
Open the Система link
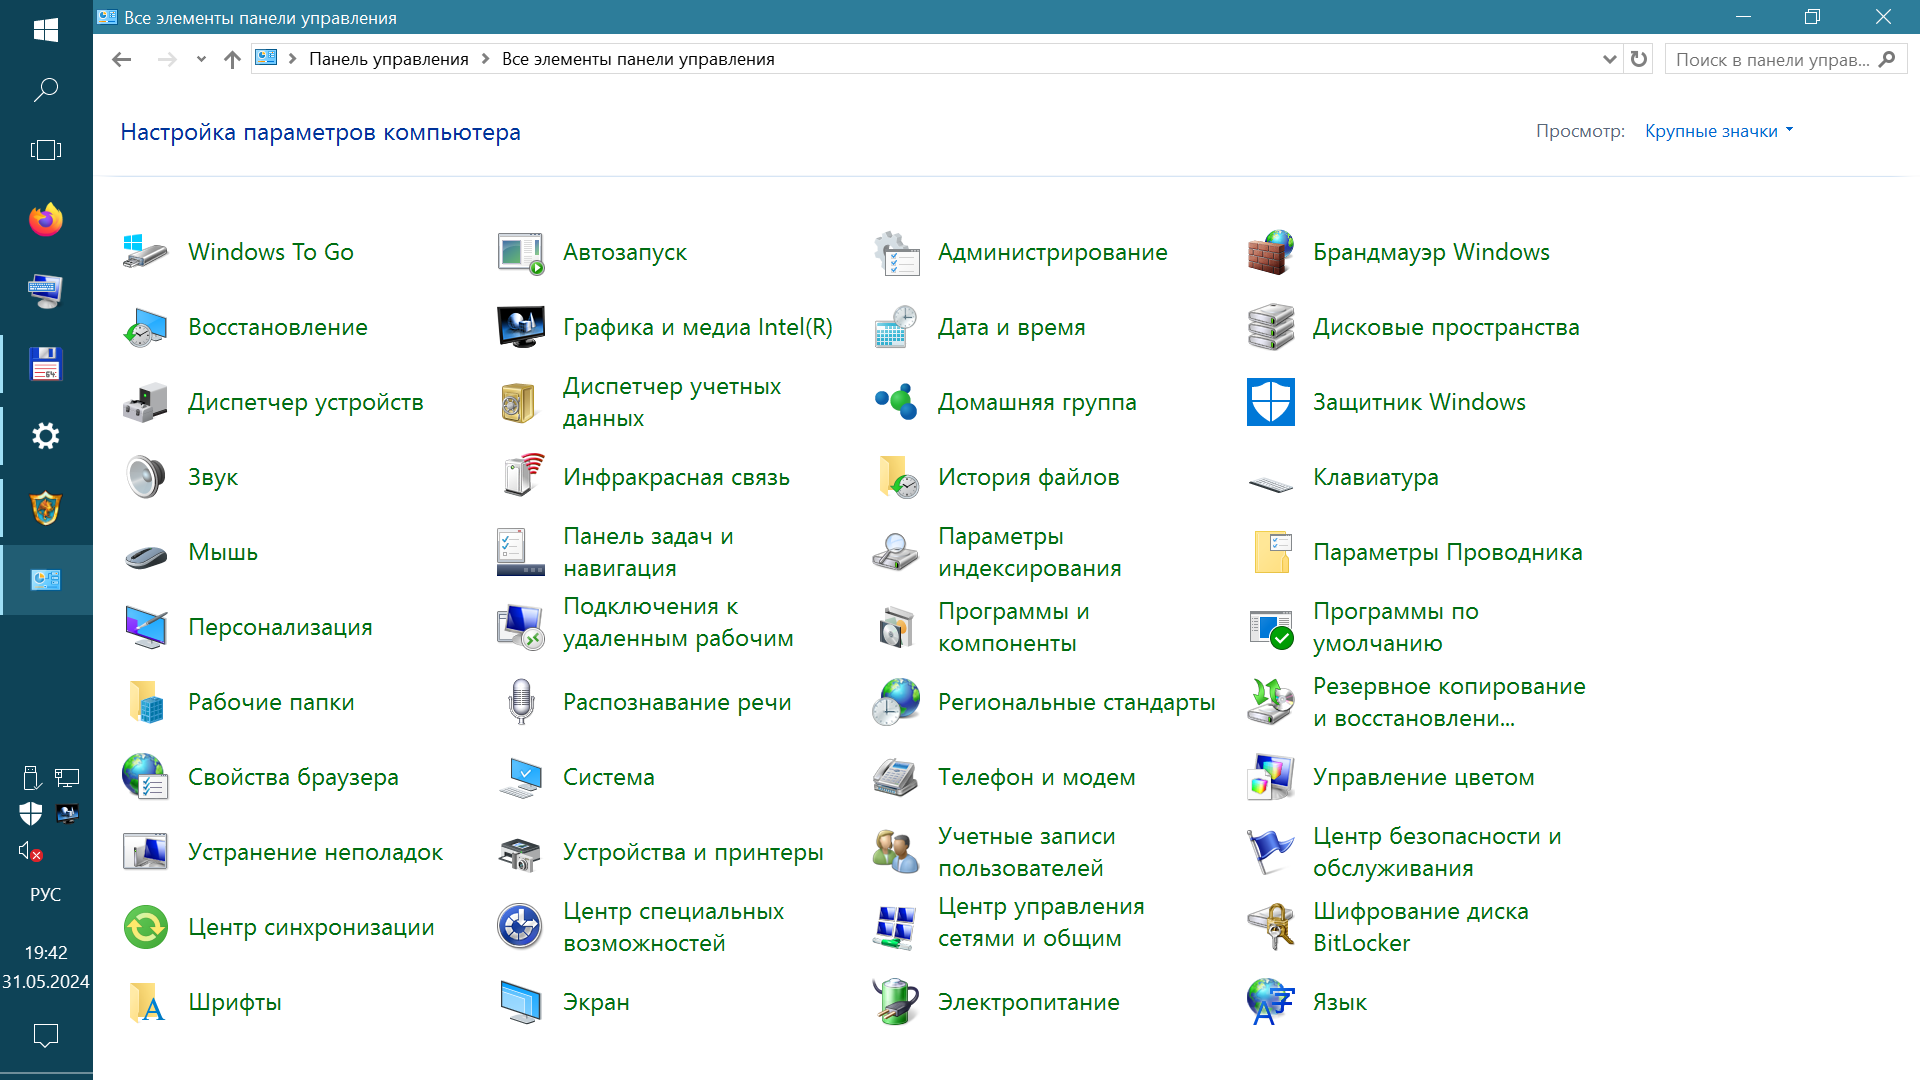click(x=608, y=777)
